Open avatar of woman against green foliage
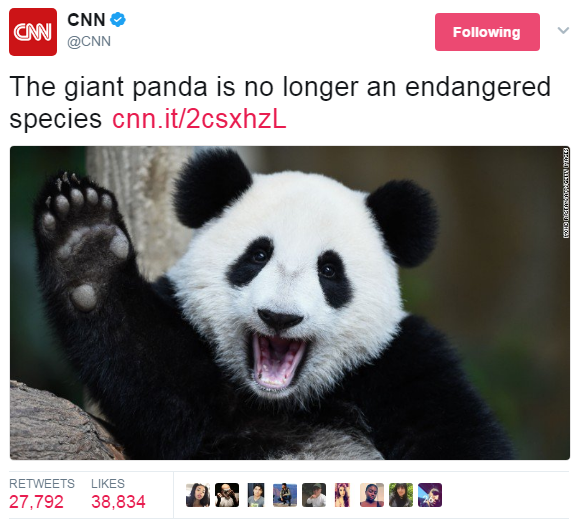 coord(401,495)
